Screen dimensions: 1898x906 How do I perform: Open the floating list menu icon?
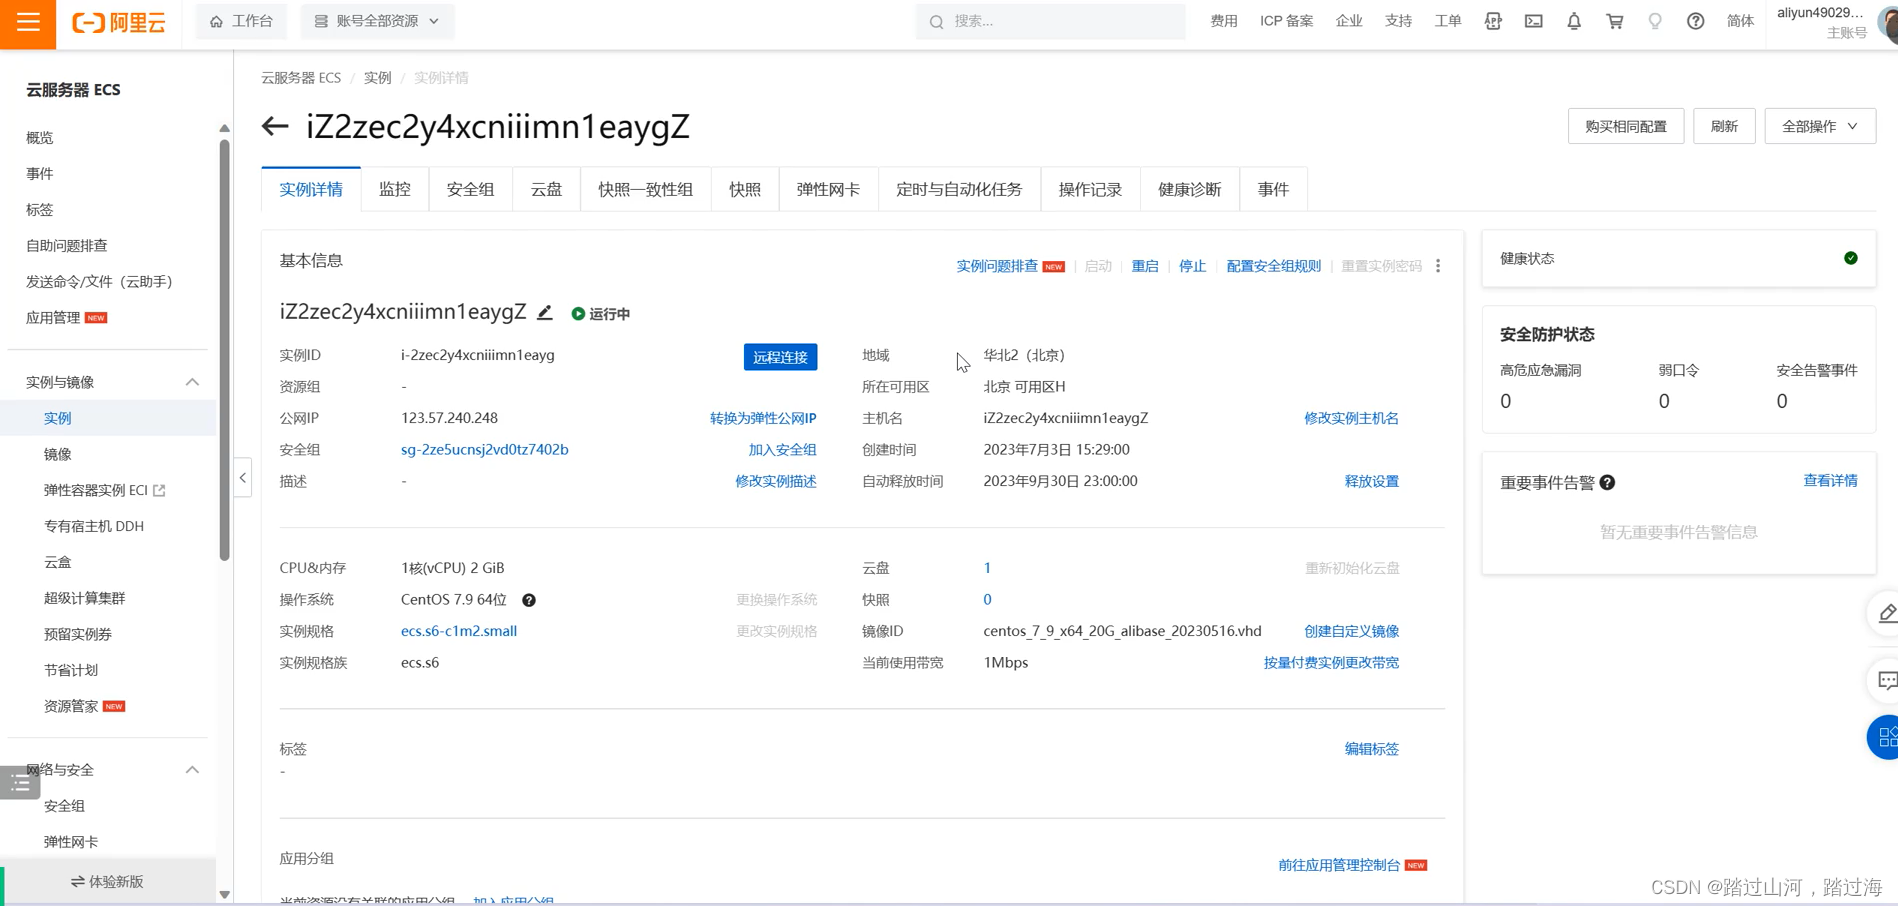click(x=20, y=783)
